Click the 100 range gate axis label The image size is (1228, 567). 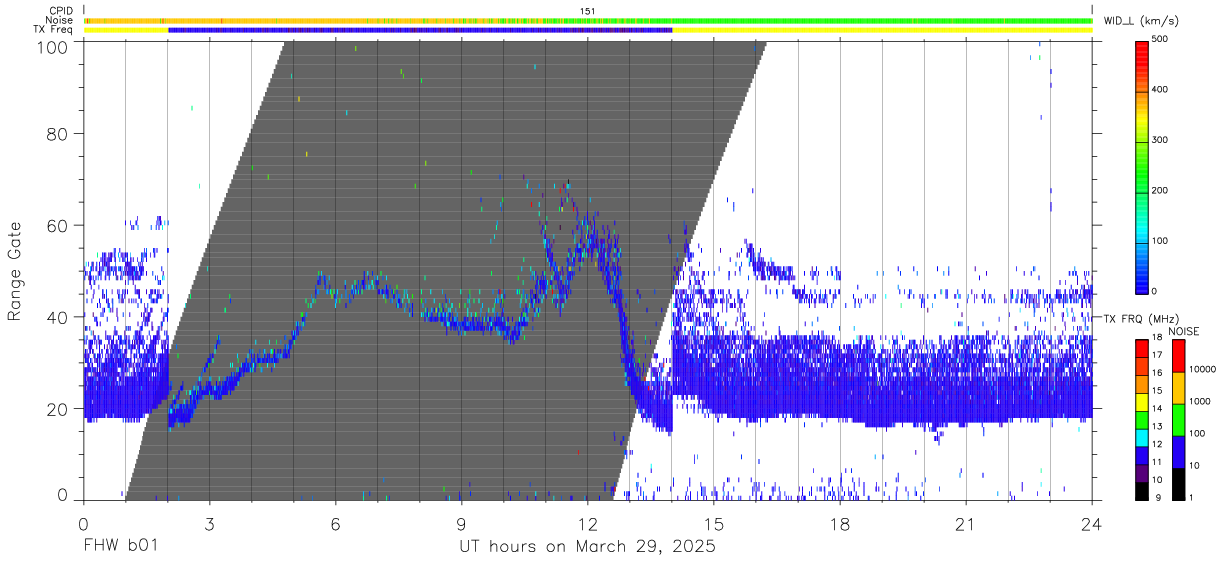pyautogui.click(x=54, y=47)
